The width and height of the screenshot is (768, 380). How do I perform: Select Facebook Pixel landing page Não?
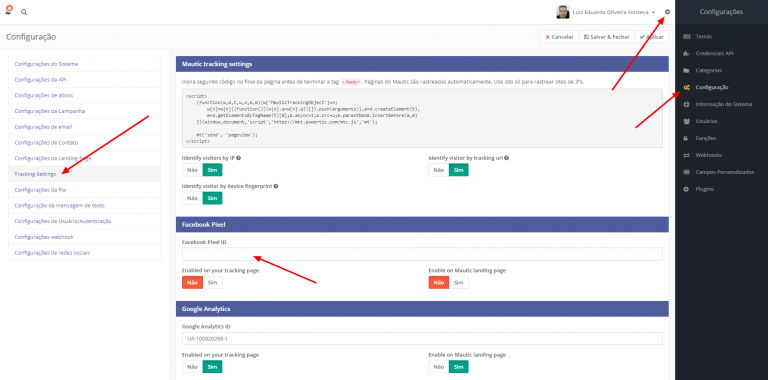click(438, 283)
